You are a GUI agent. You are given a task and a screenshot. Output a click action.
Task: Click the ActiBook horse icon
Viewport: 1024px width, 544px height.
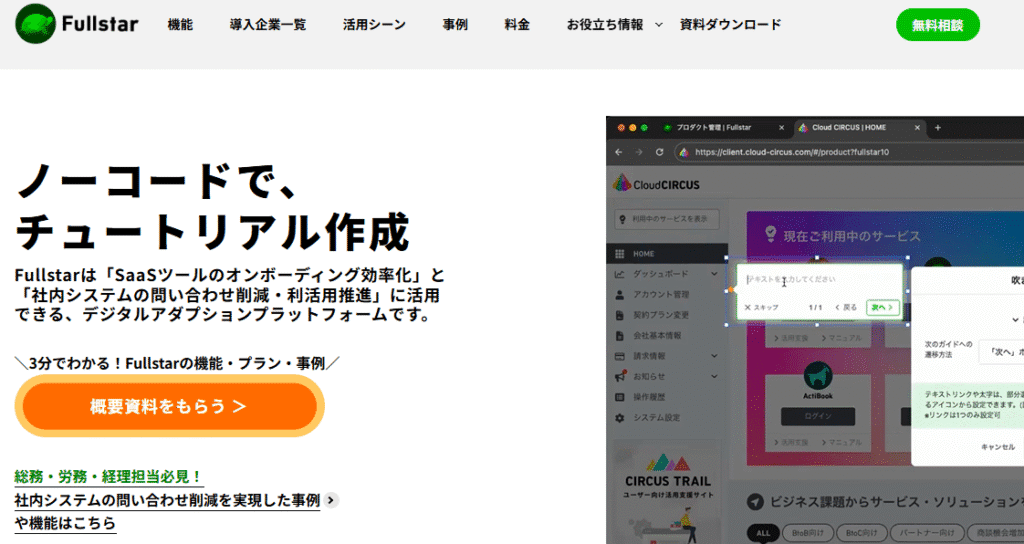(x=818, y=376)
